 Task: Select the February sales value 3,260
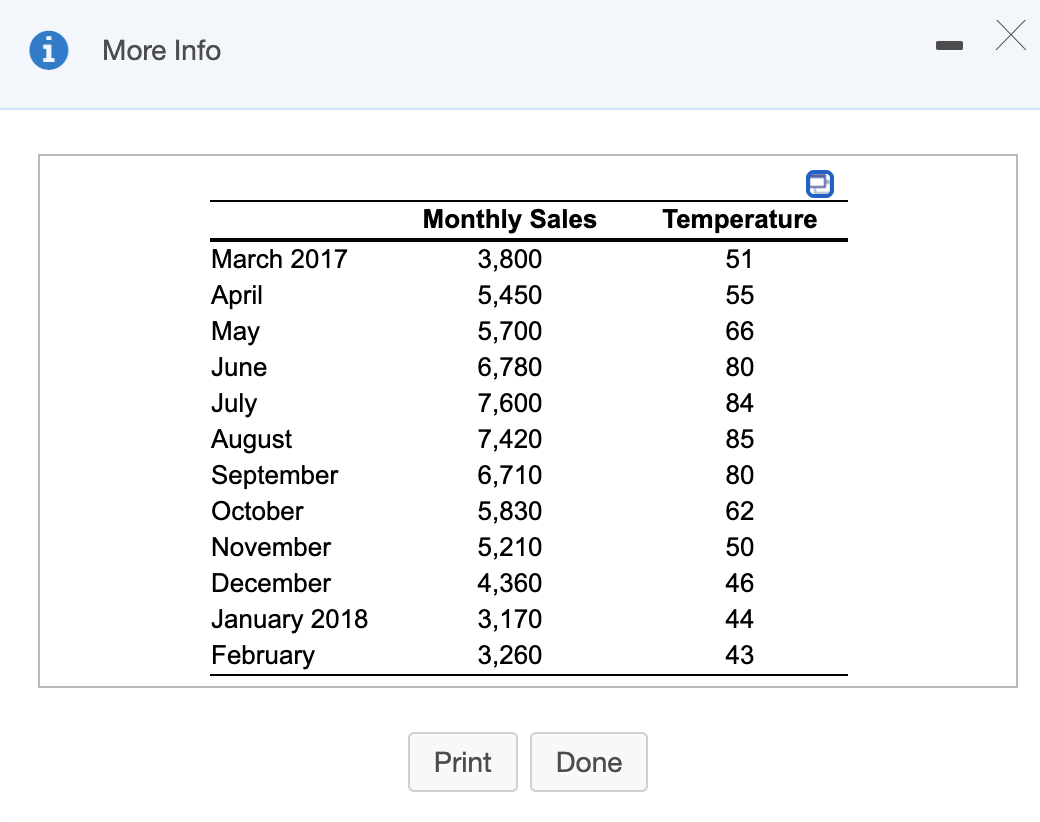(x=509, y=655)
